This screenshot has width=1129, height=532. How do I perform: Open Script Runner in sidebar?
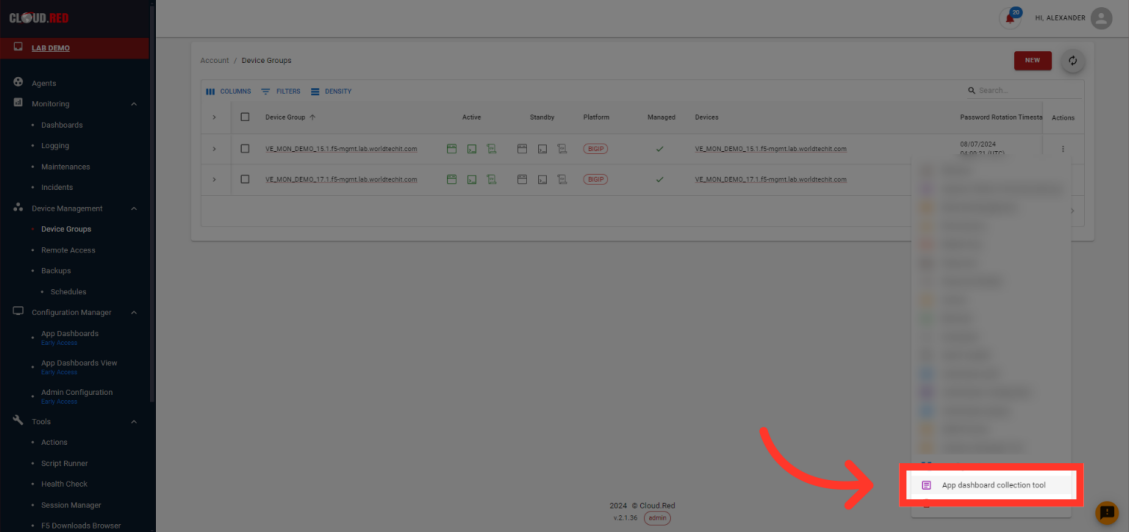(65, 463)
